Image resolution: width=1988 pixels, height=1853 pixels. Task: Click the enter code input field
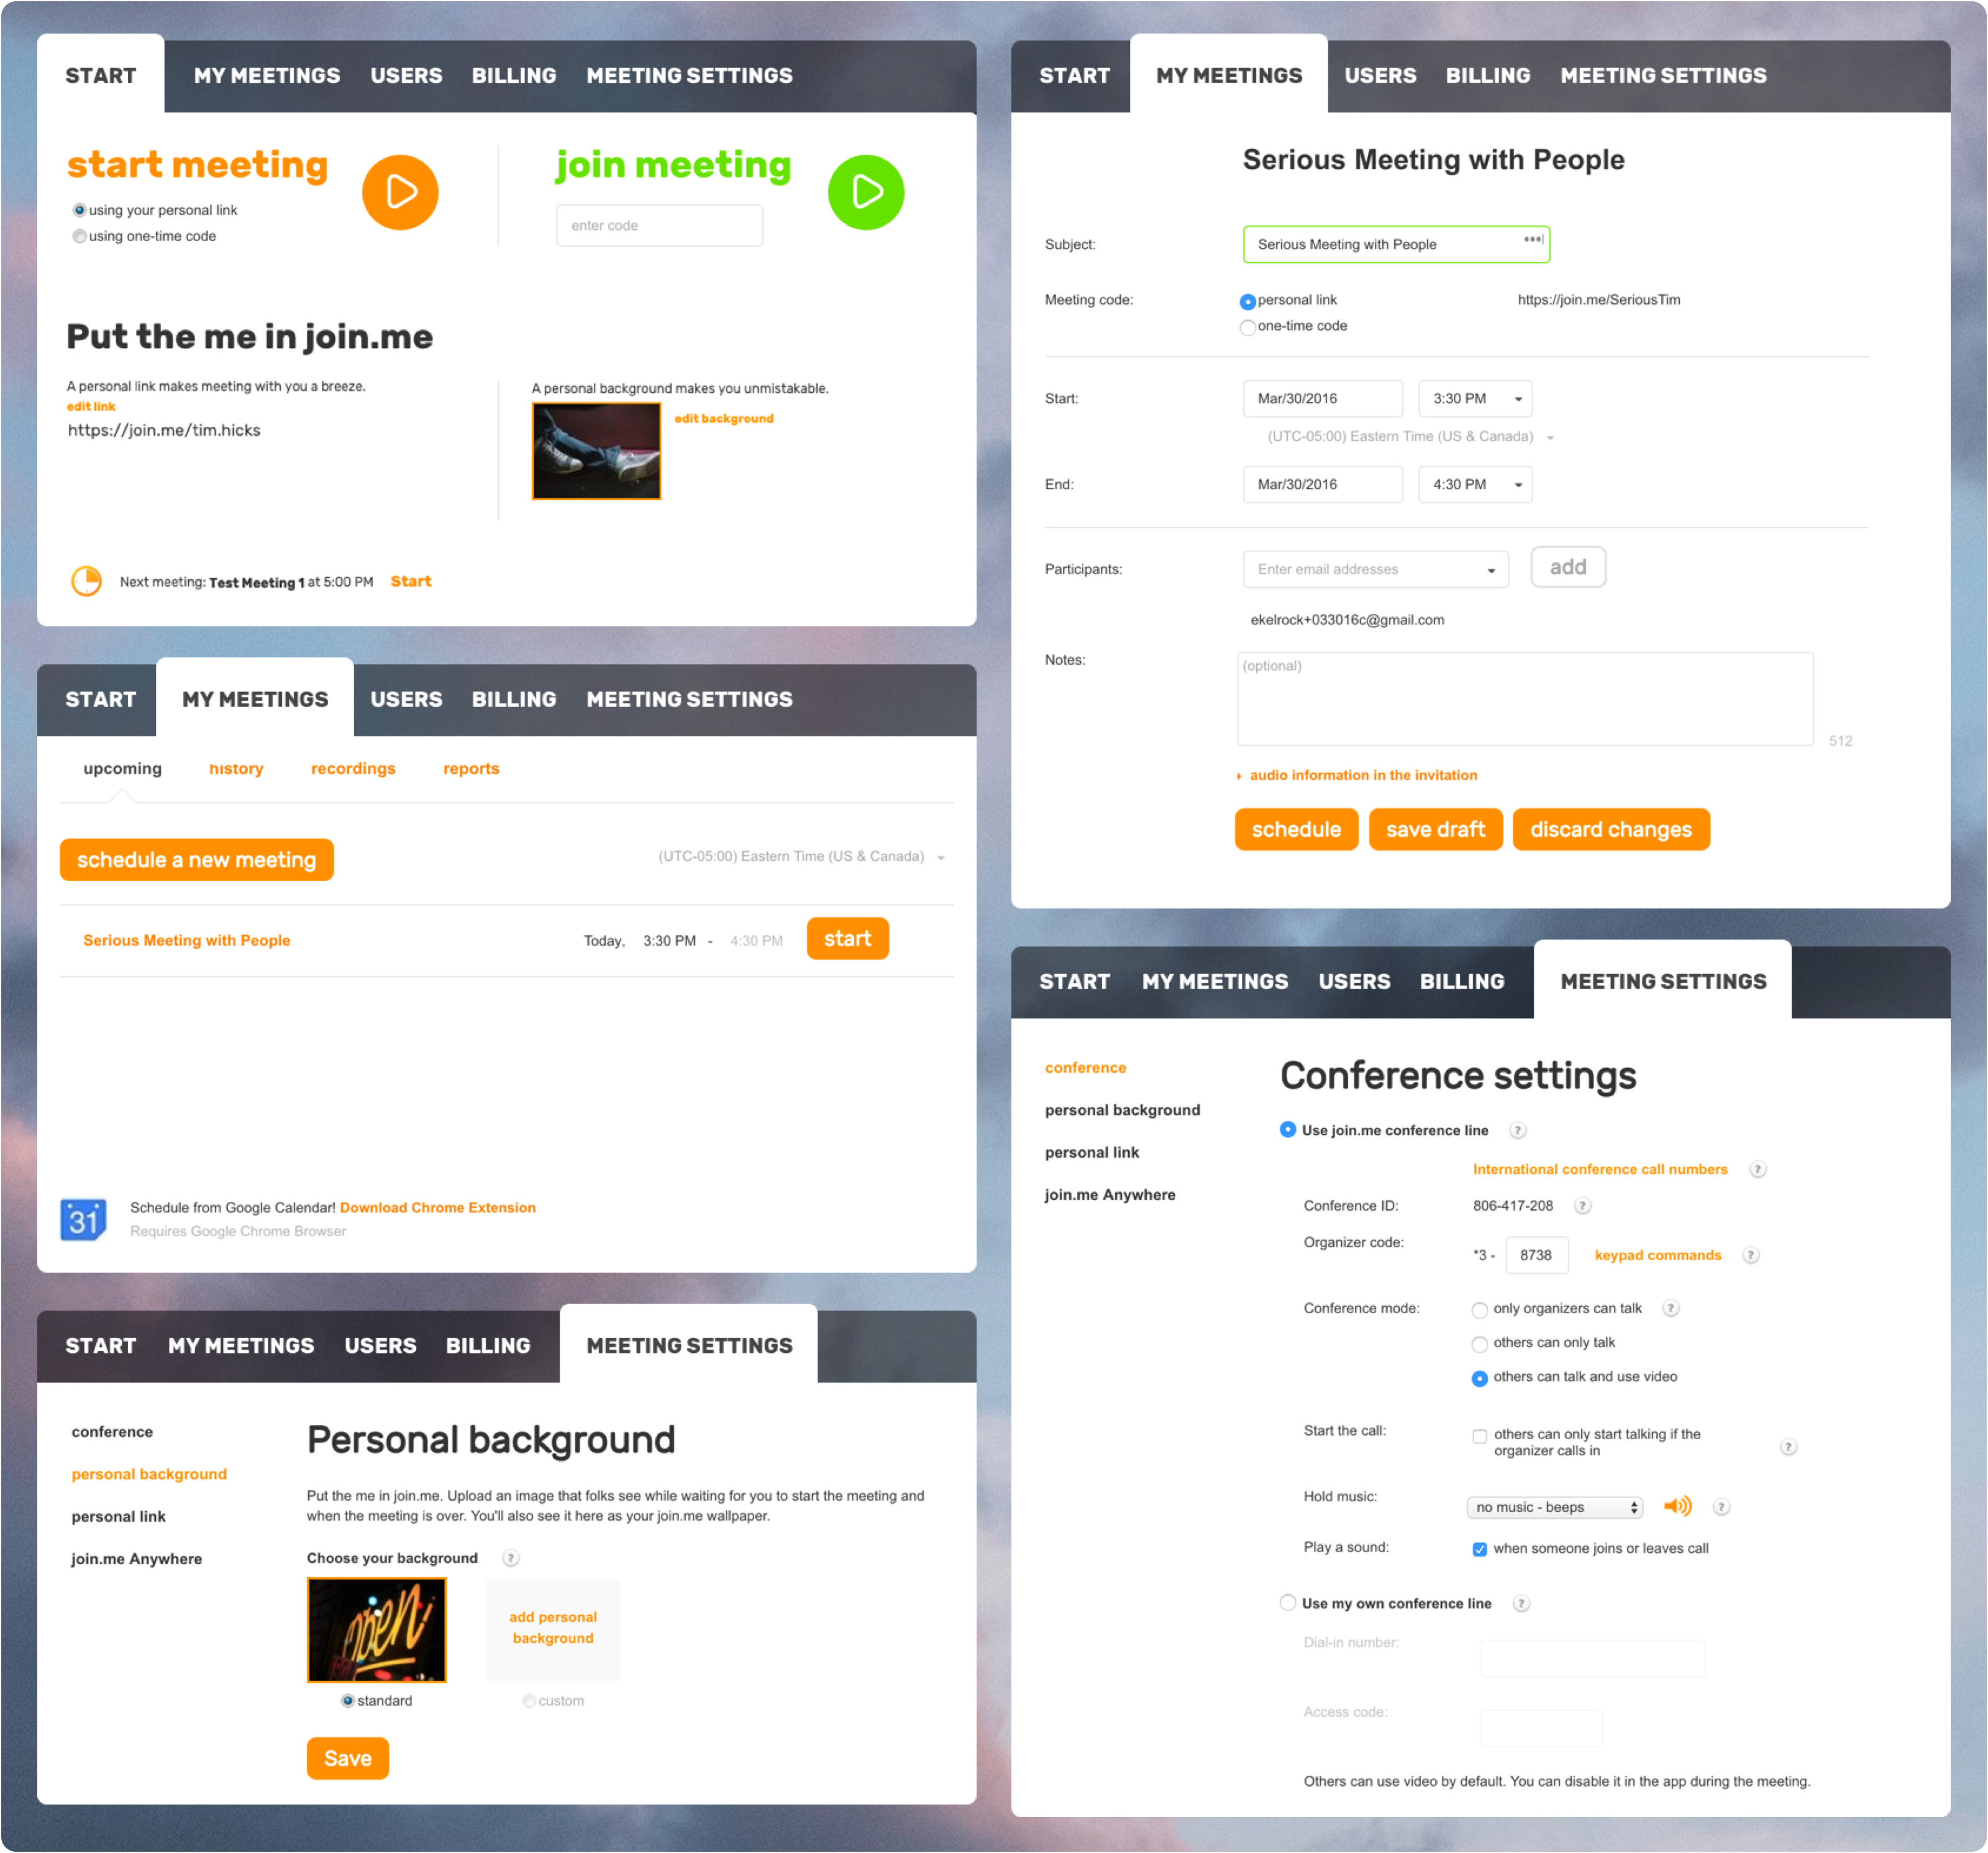pyautogui.click(x=659, y=226)
